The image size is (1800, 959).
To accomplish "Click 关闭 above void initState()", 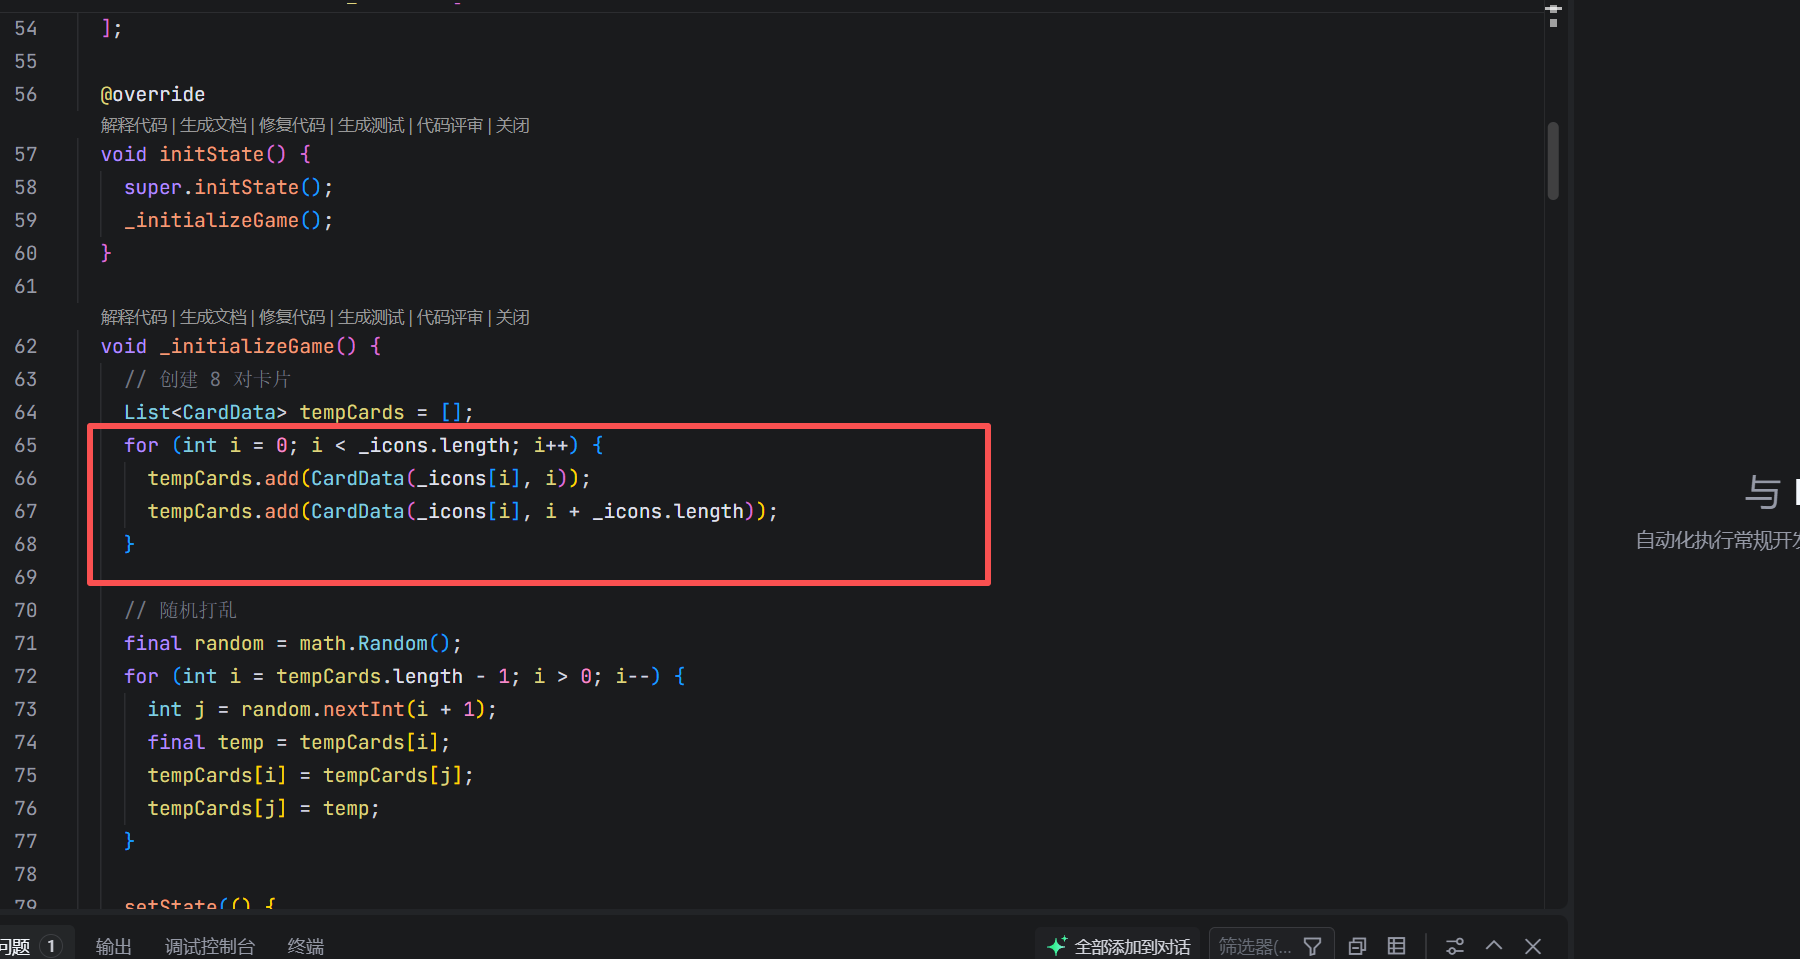I will tap(513, 125).
